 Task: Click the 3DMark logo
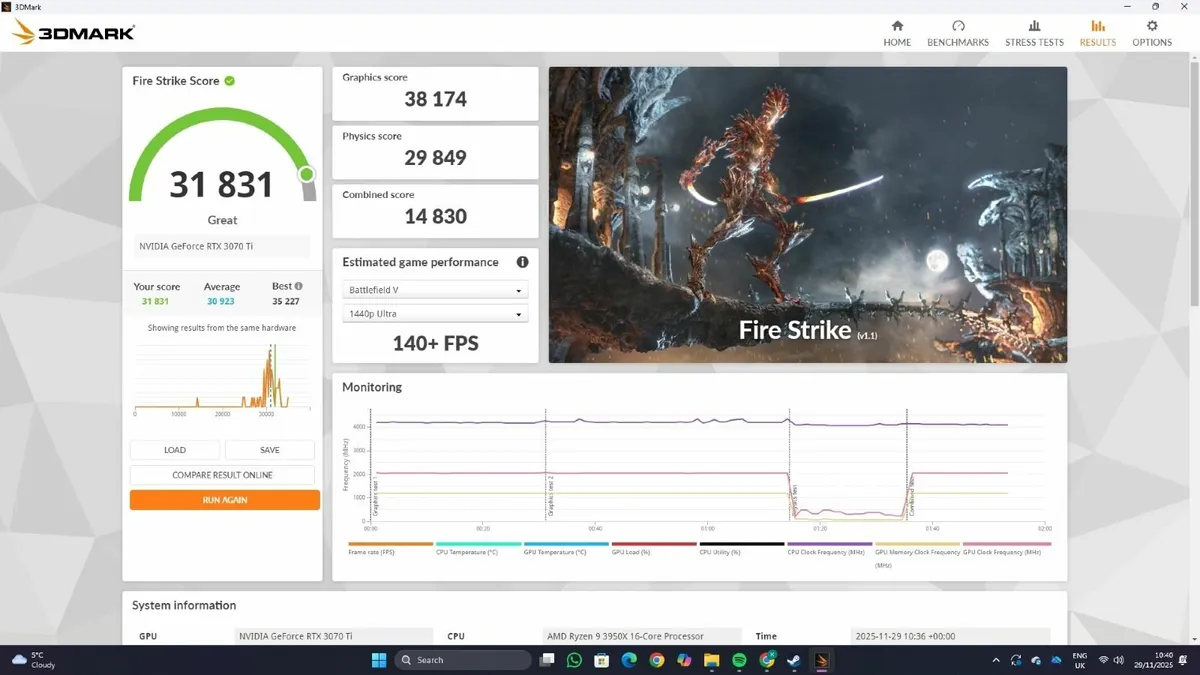click(70, 31)
